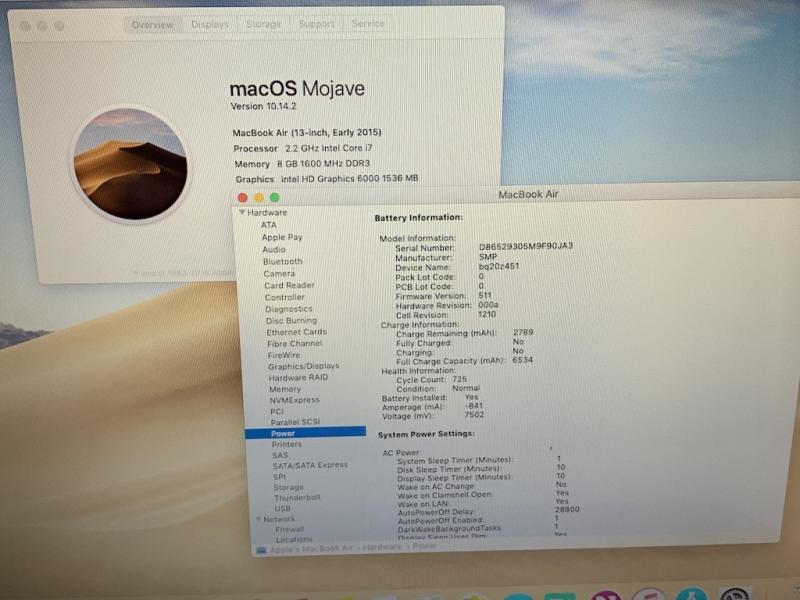Screen dimensions: 800x600
Task: Collapse the Network section disclosure triangle
Action: pos(258,519)
